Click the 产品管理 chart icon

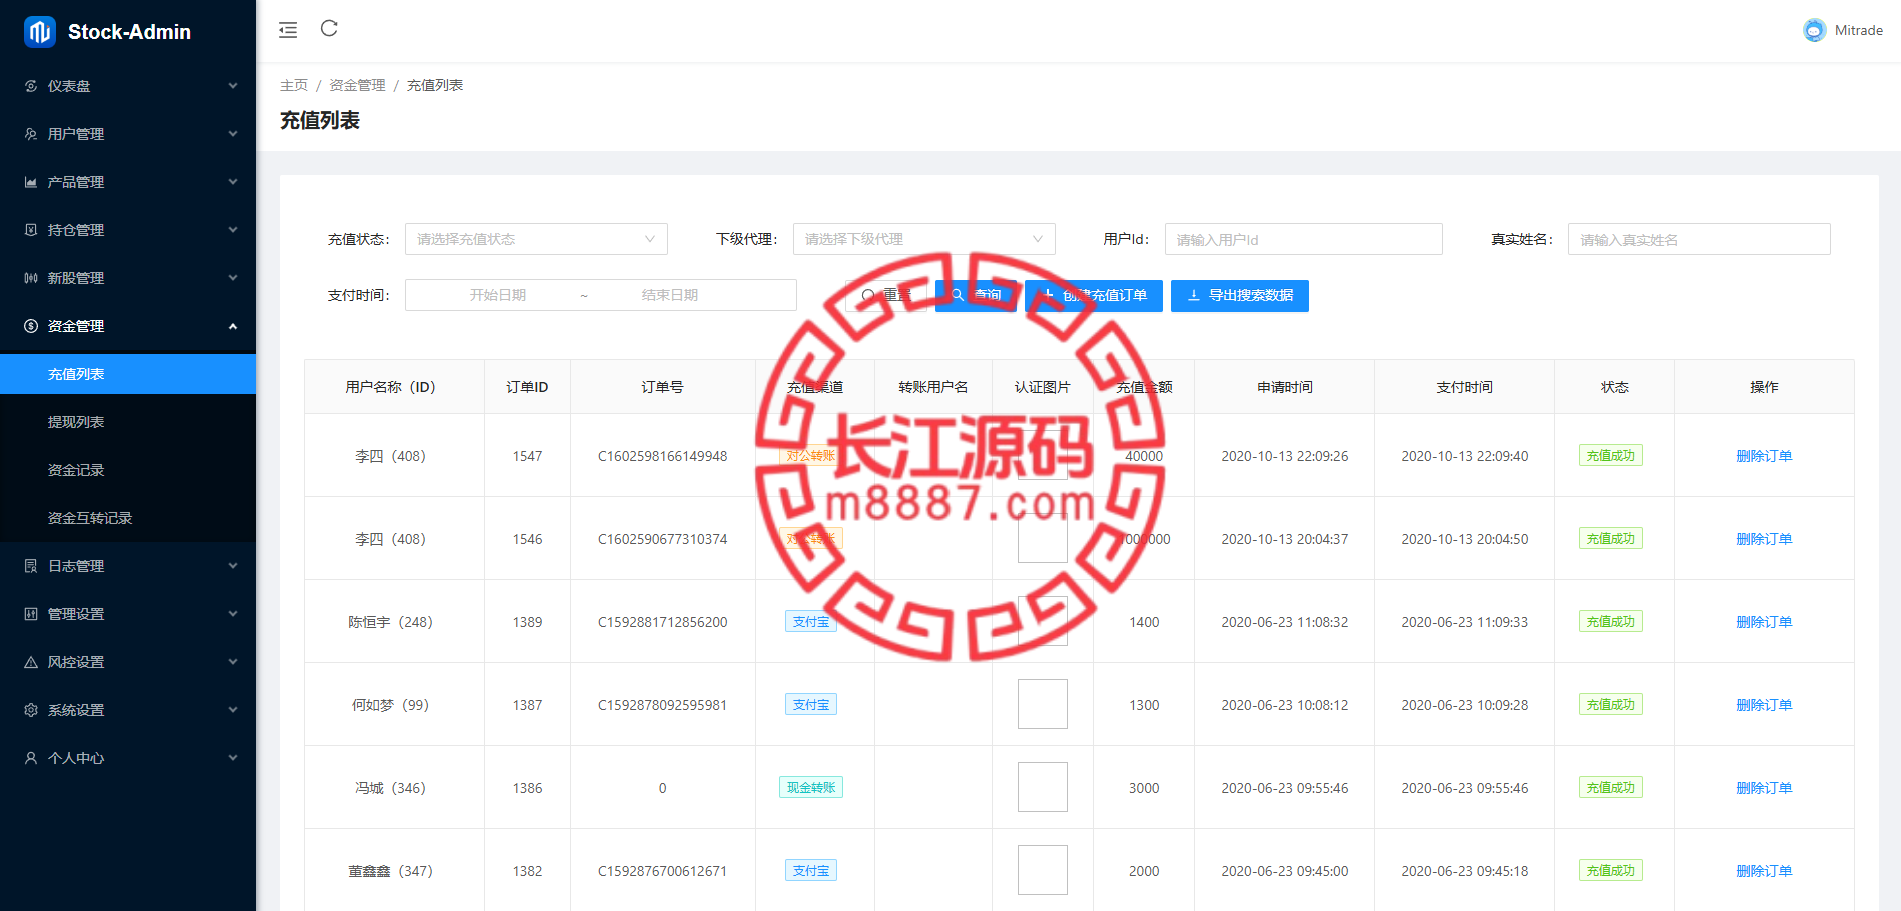[31, 182]
